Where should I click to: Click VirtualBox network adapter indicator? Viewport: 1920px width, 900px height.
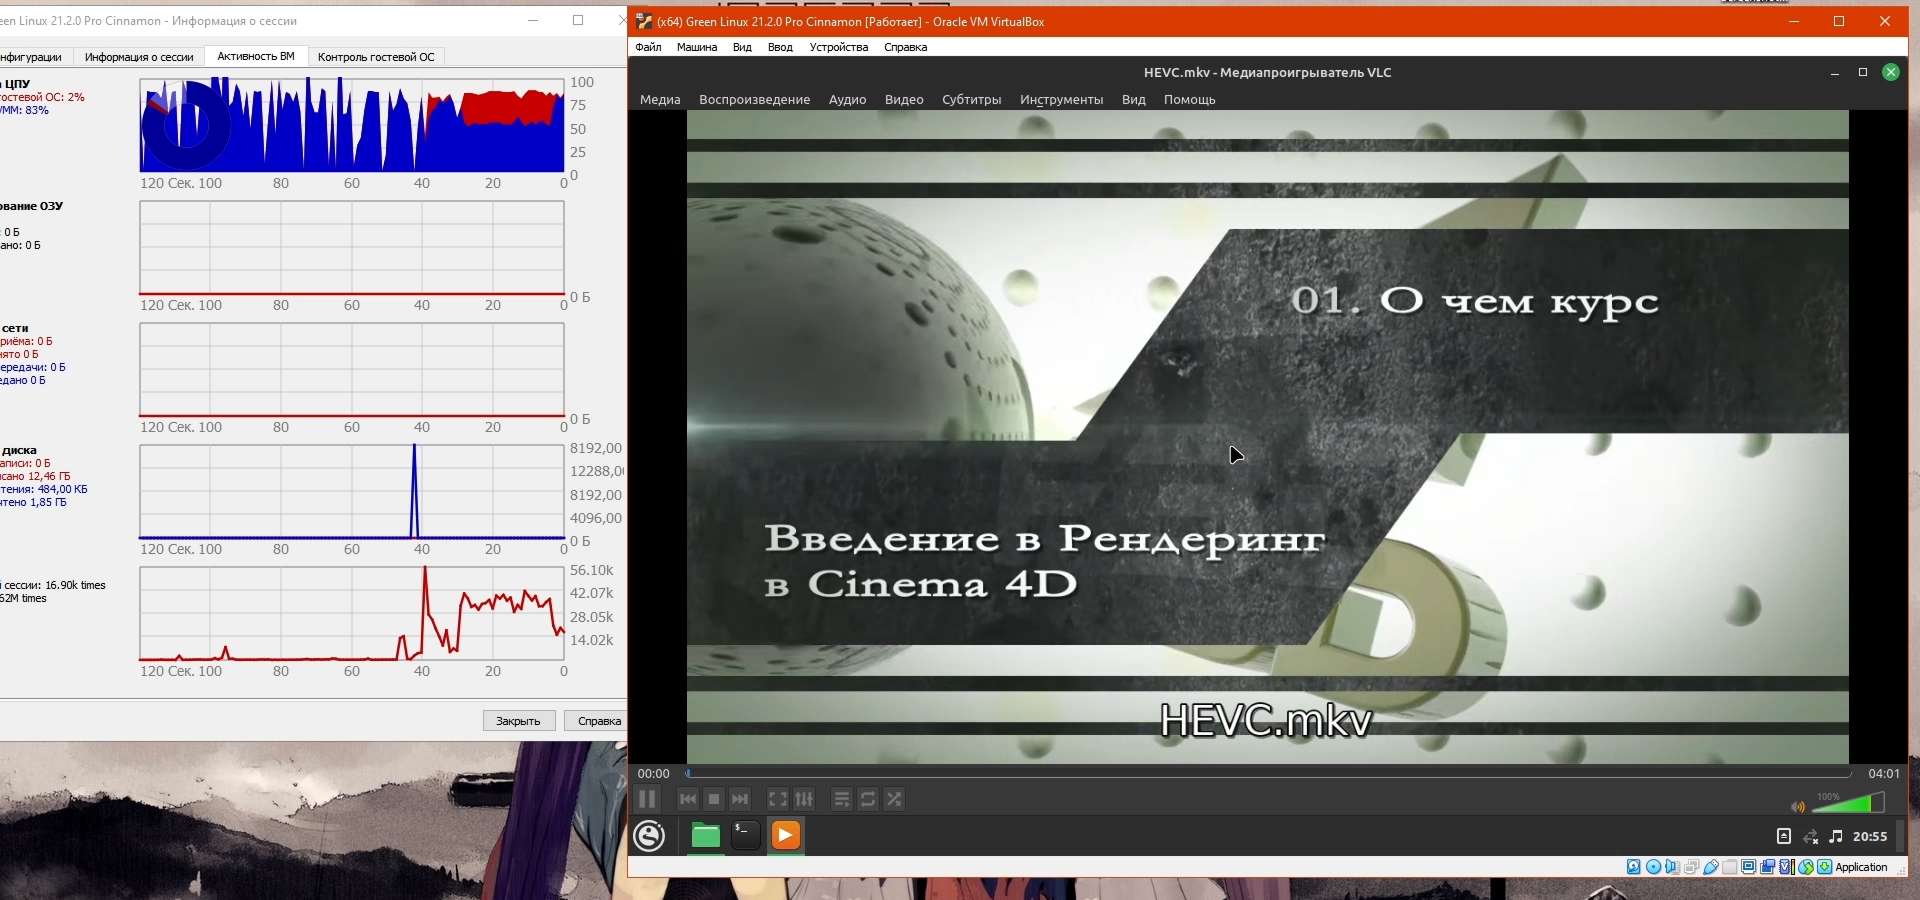click(1691, 867)
